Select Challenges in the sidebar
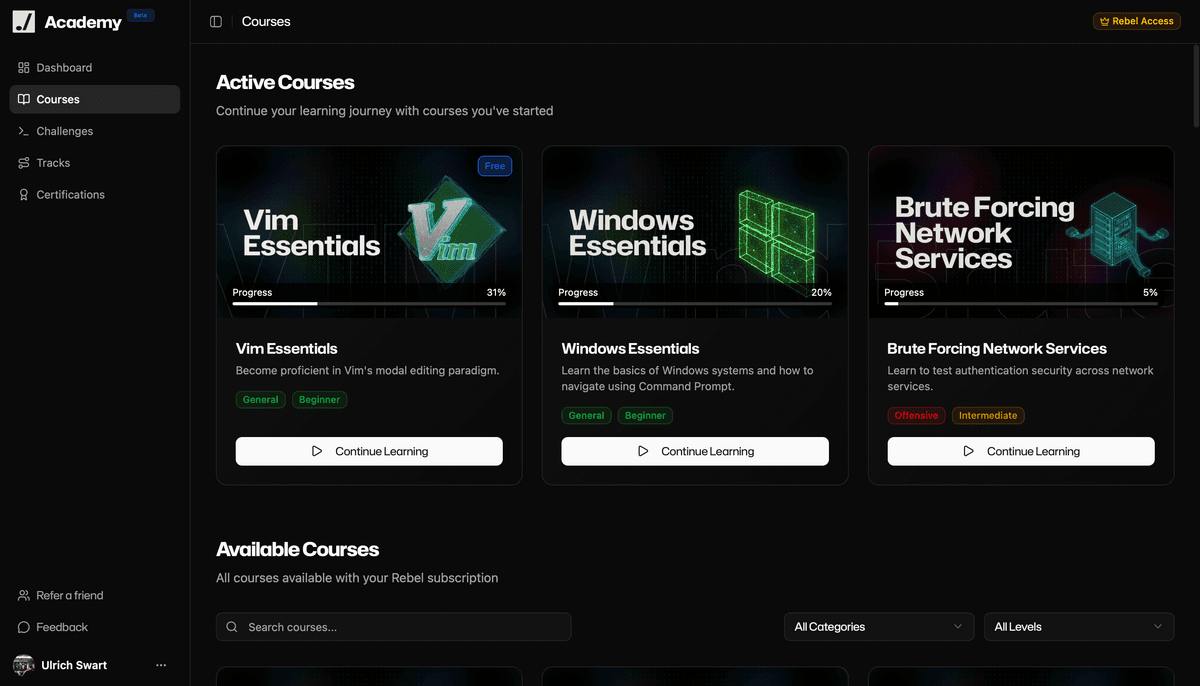Image resolution: width=1200 pixels, height=686 pixels. (x=64, y=131)
